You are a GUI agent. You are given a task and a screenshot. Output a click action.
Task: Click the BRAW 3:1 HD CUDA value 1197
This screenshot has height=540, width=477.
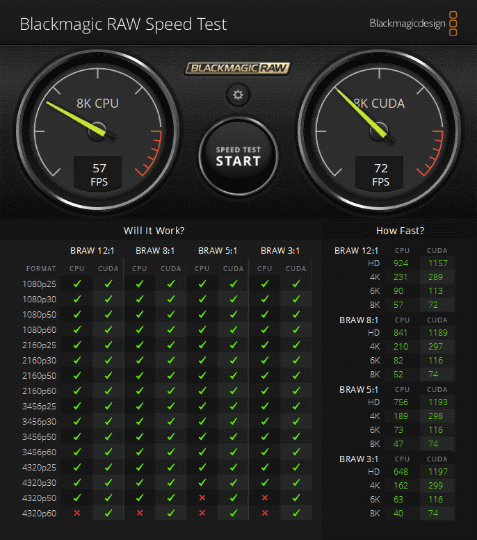pyautogui.click(x=437, y=471)
